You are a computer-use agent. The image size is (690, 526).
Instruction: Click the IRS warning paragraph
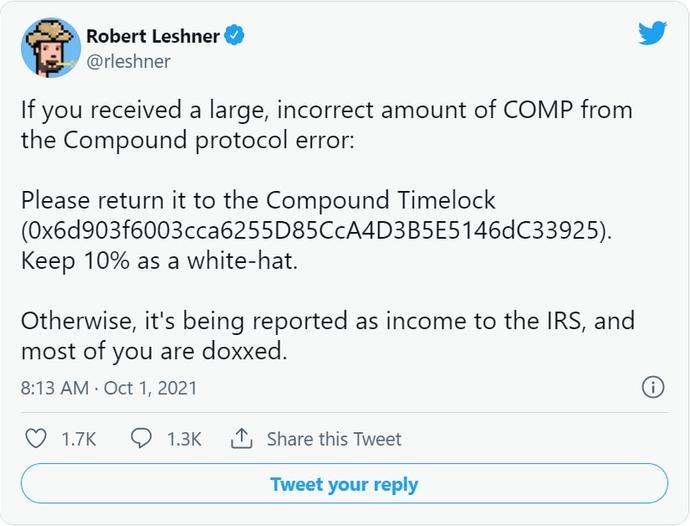point(328,336)
